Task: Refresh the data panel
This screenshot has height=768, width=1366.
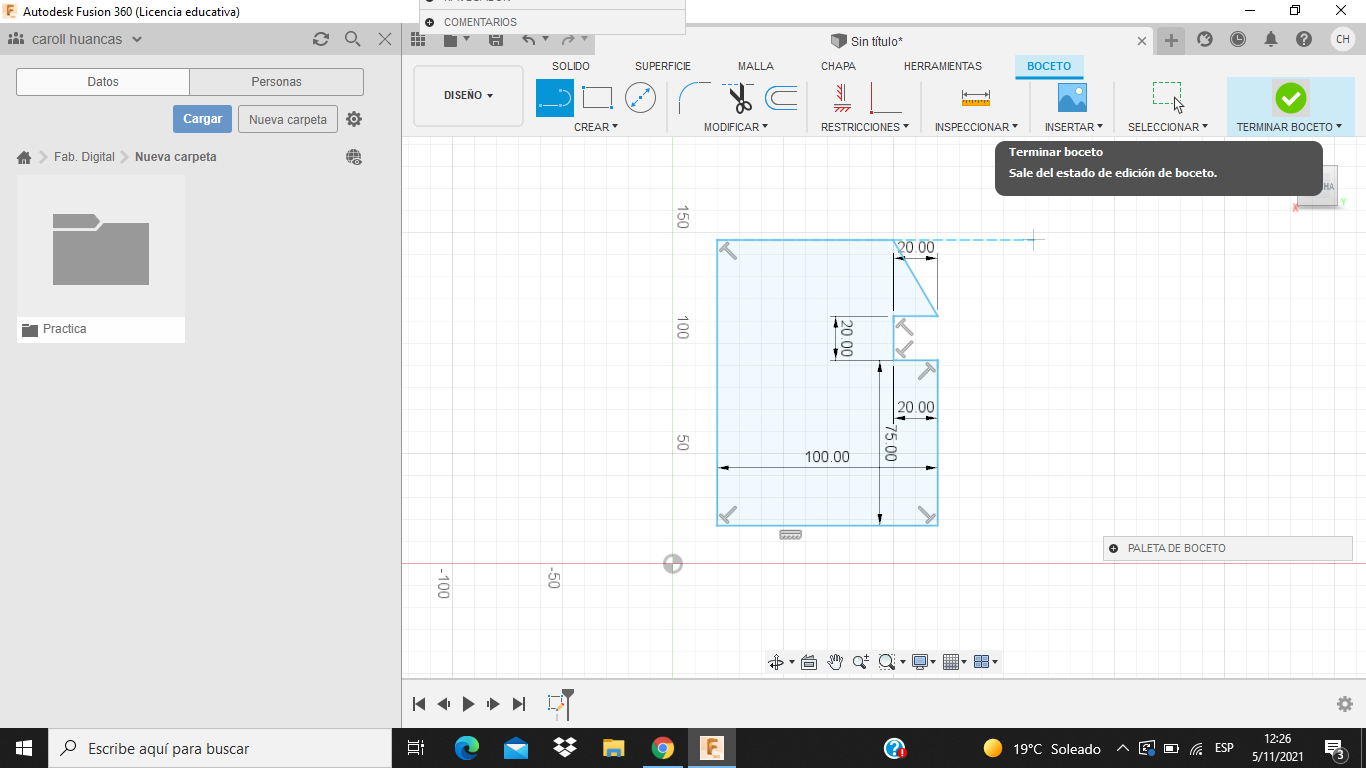Action: (320, 39)
